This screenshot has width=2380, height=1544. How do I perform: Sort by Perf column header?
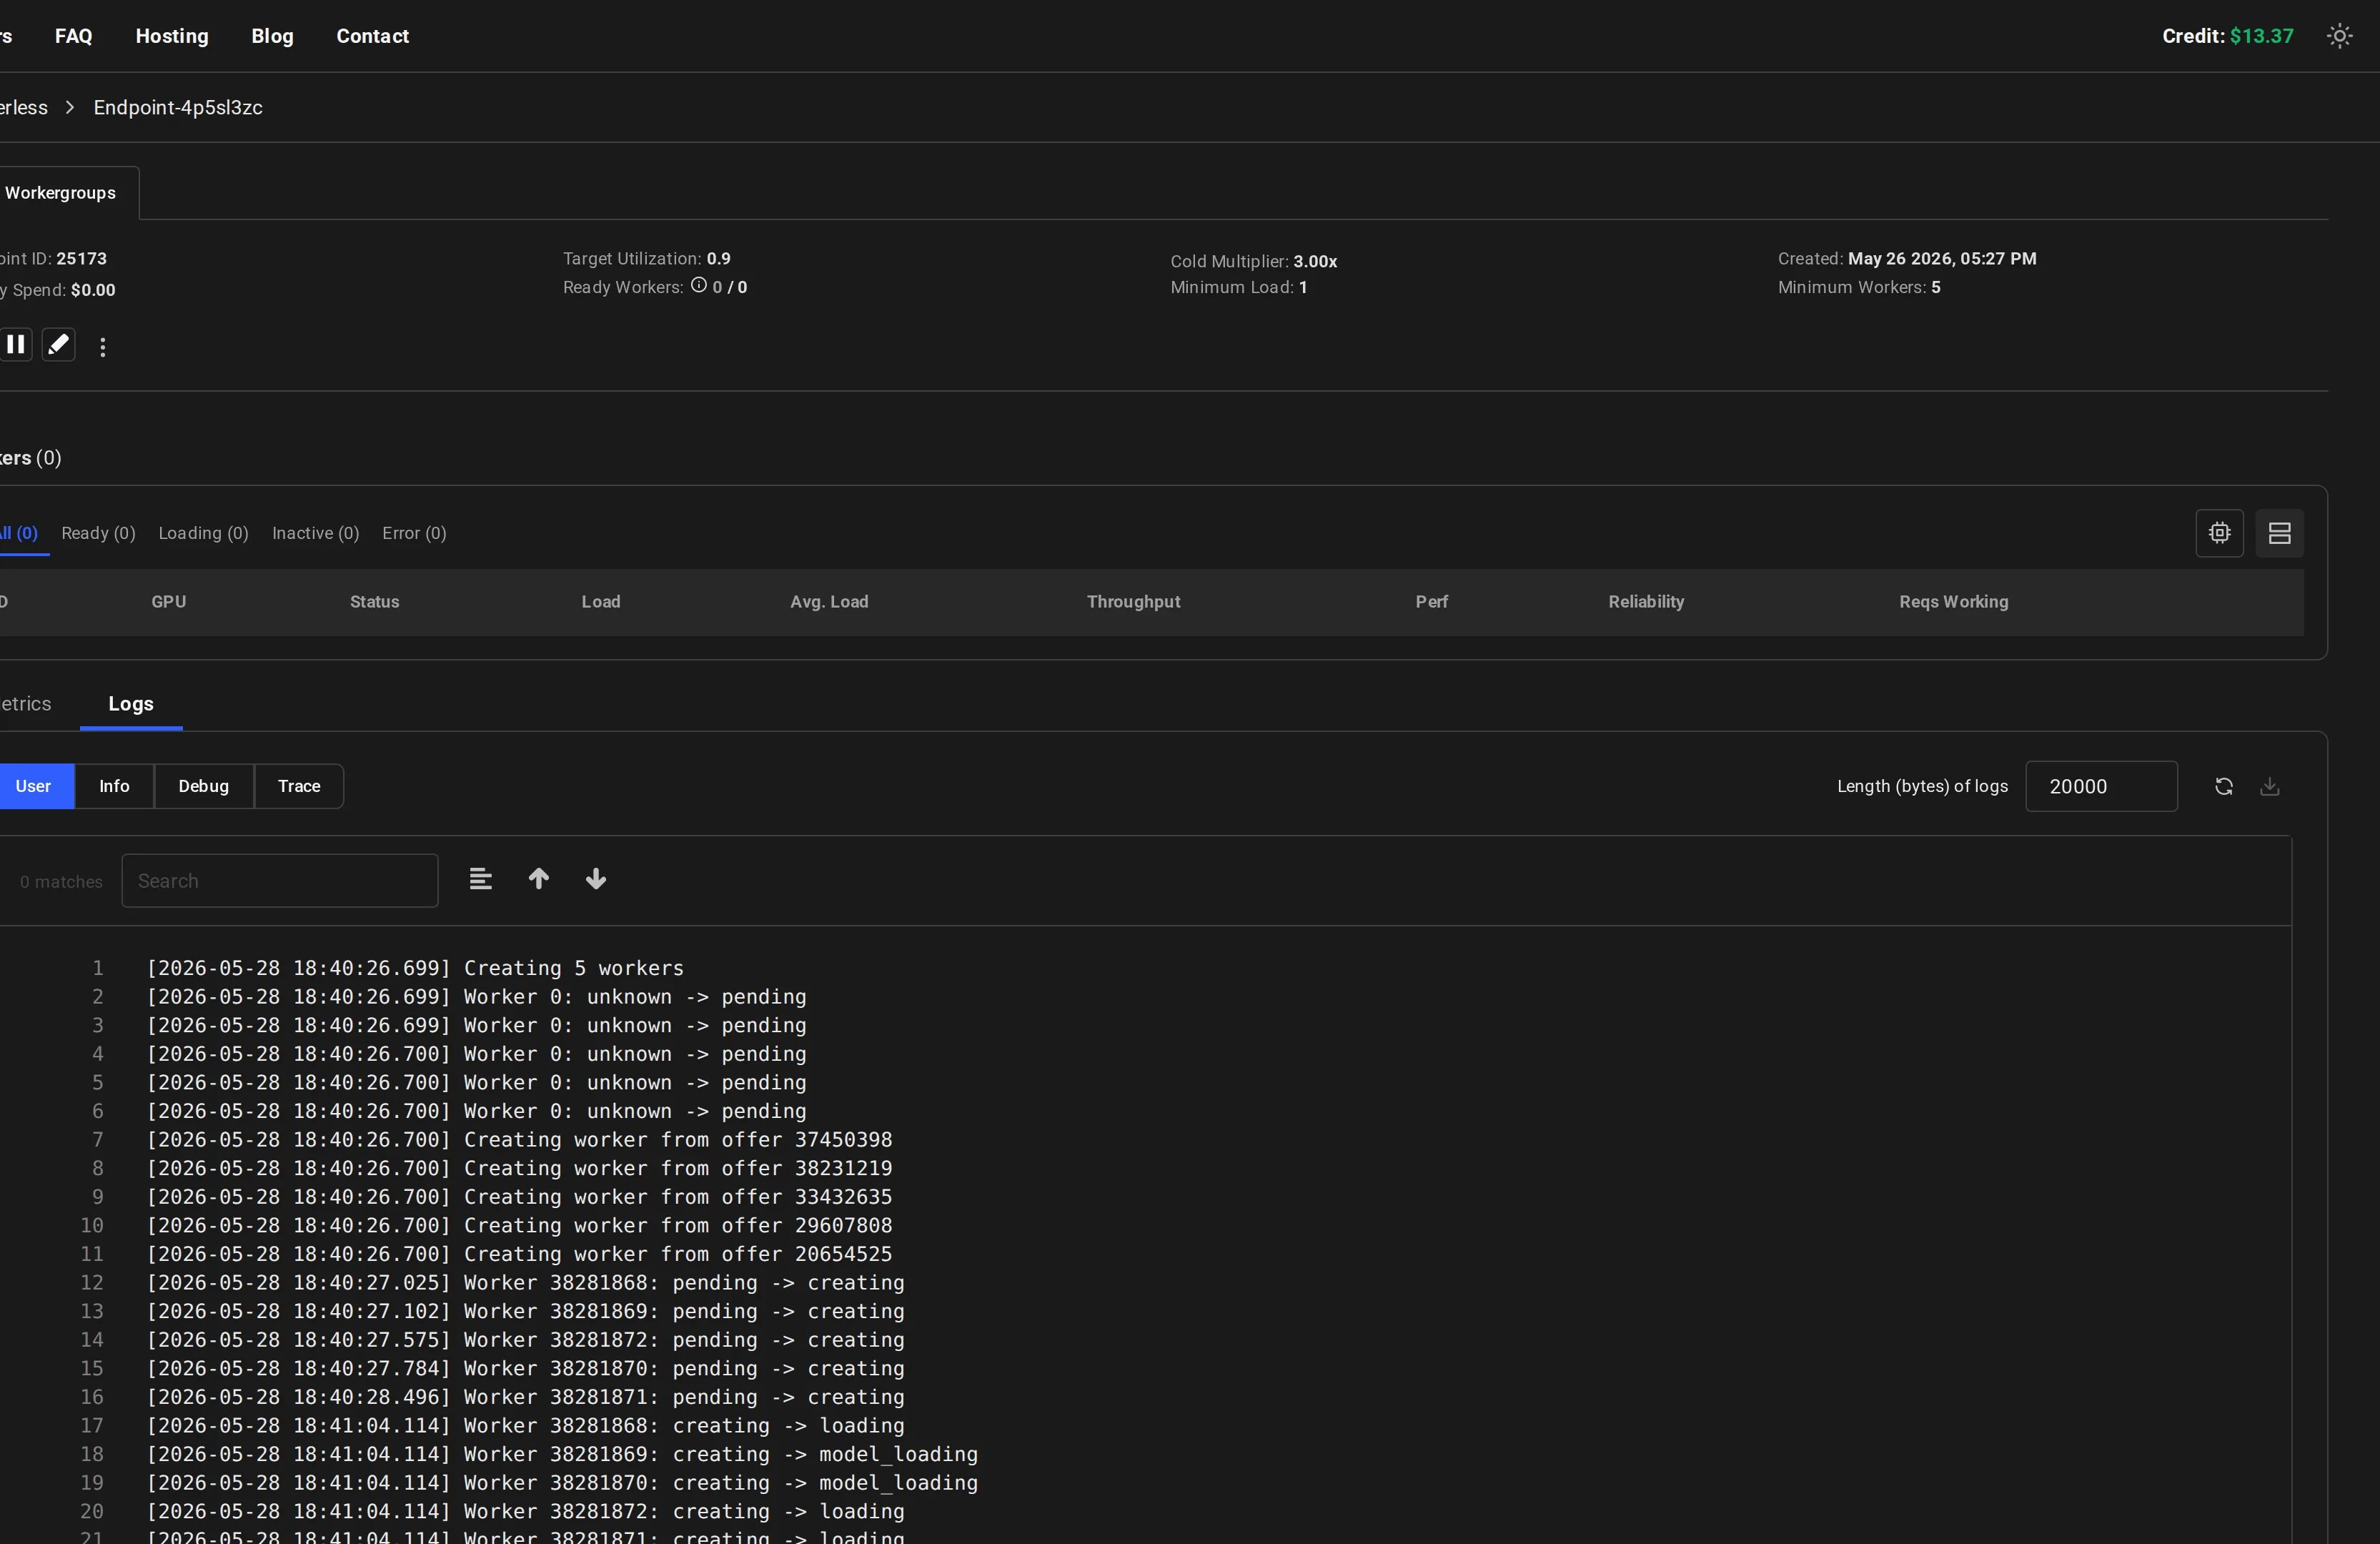1431,602
